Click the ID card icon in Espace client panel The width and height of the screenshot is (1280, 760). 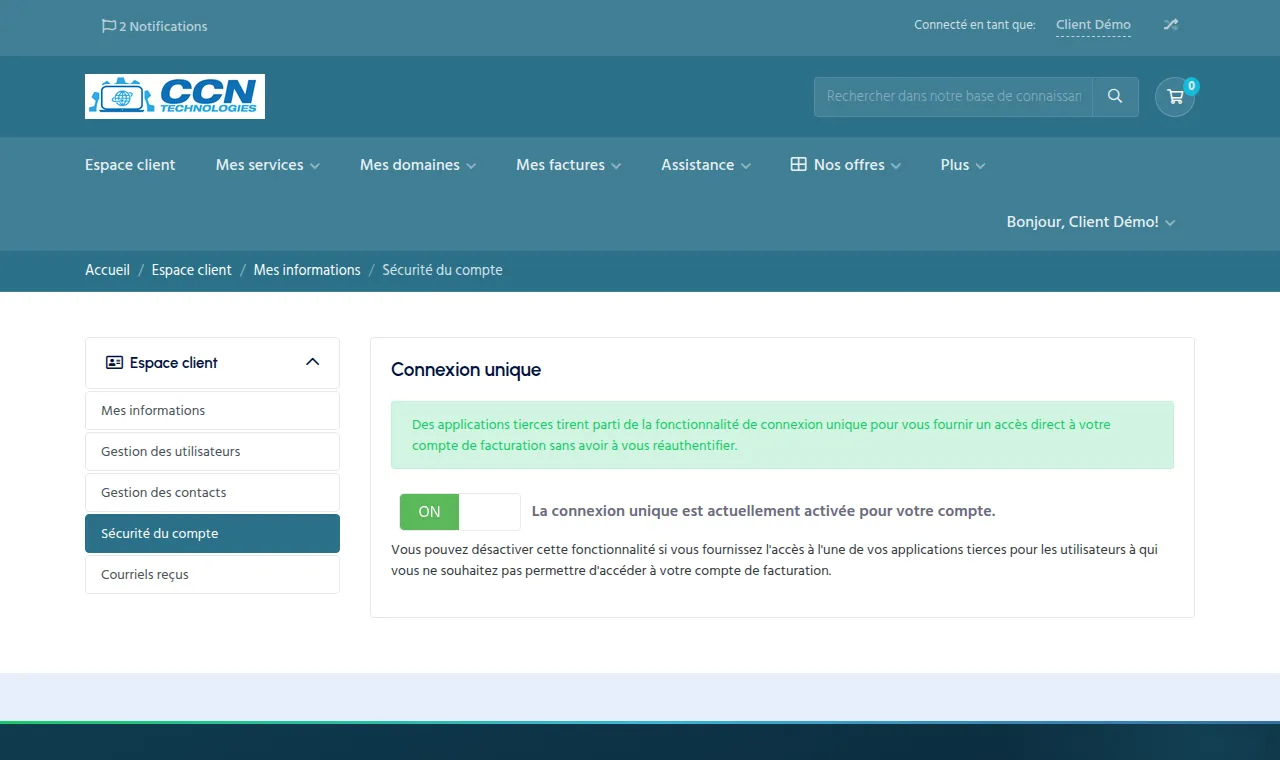114,363
